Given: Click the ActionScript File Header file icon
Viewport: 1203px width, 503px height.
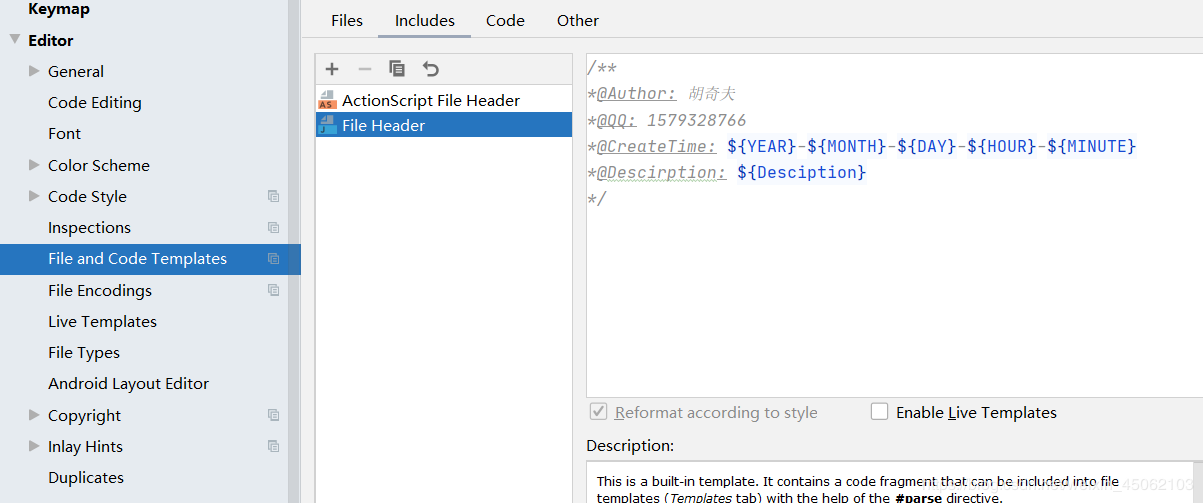Looking at the screenshot, I should coord(327,100).
